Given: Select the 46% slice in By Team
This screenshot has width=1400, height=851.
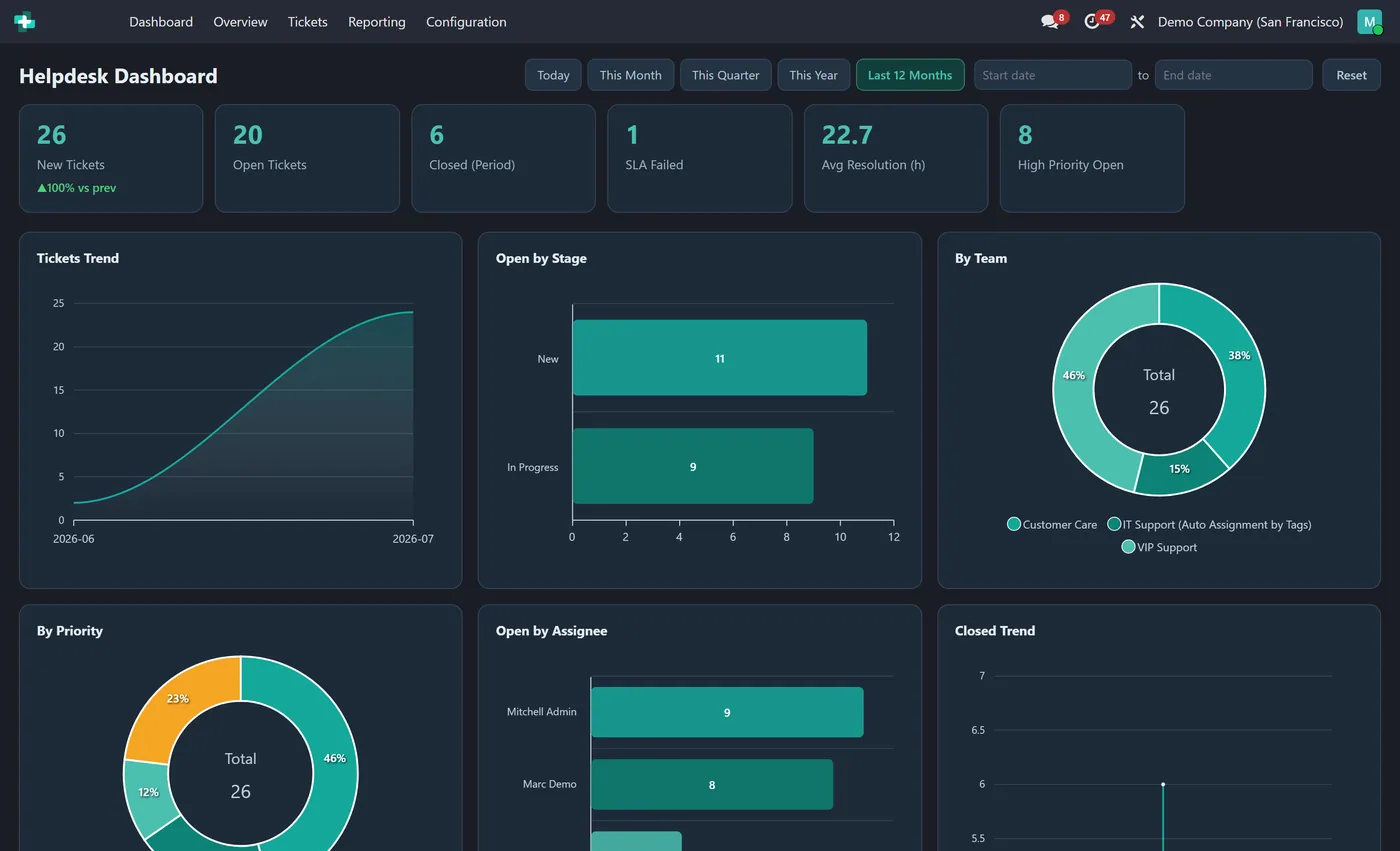Looking at the screenshot, I should click(1074, 375).
